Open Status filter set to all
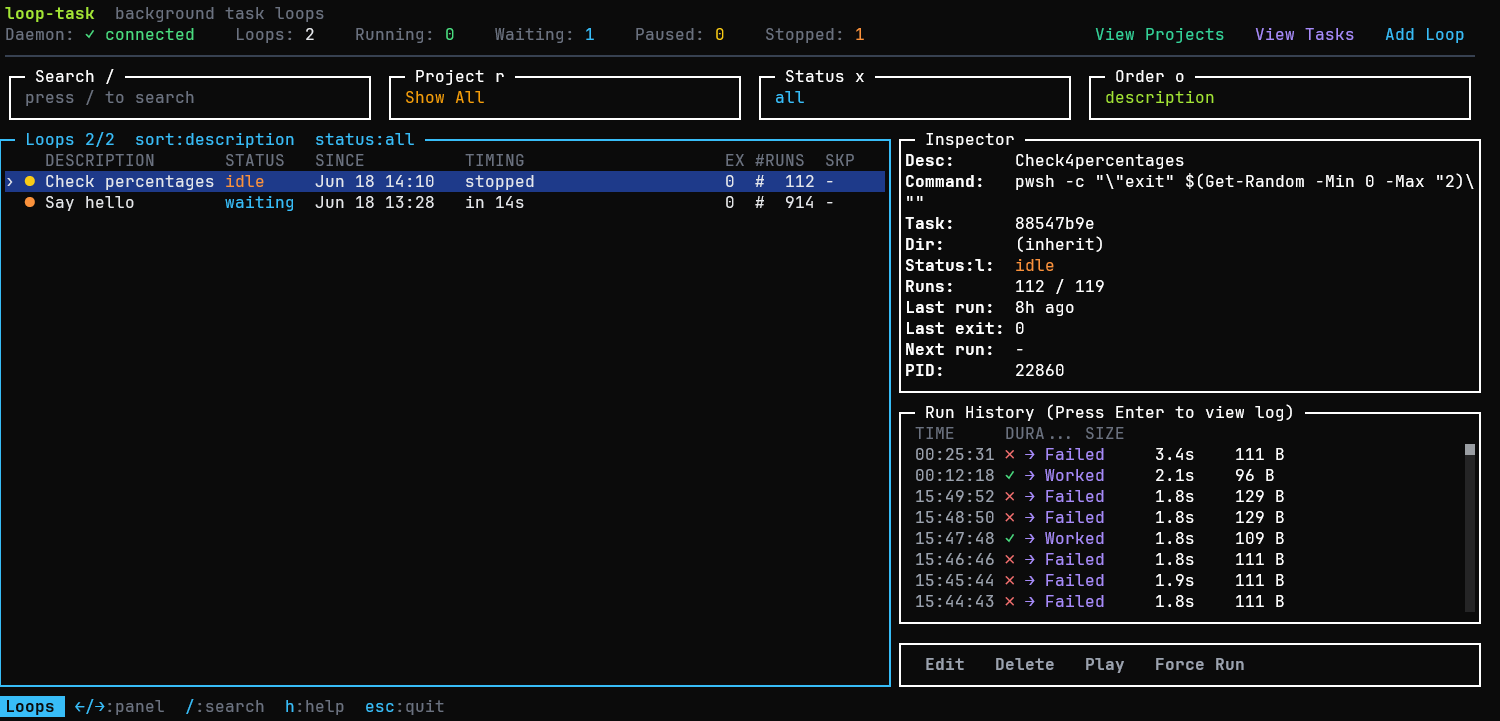 915,98
